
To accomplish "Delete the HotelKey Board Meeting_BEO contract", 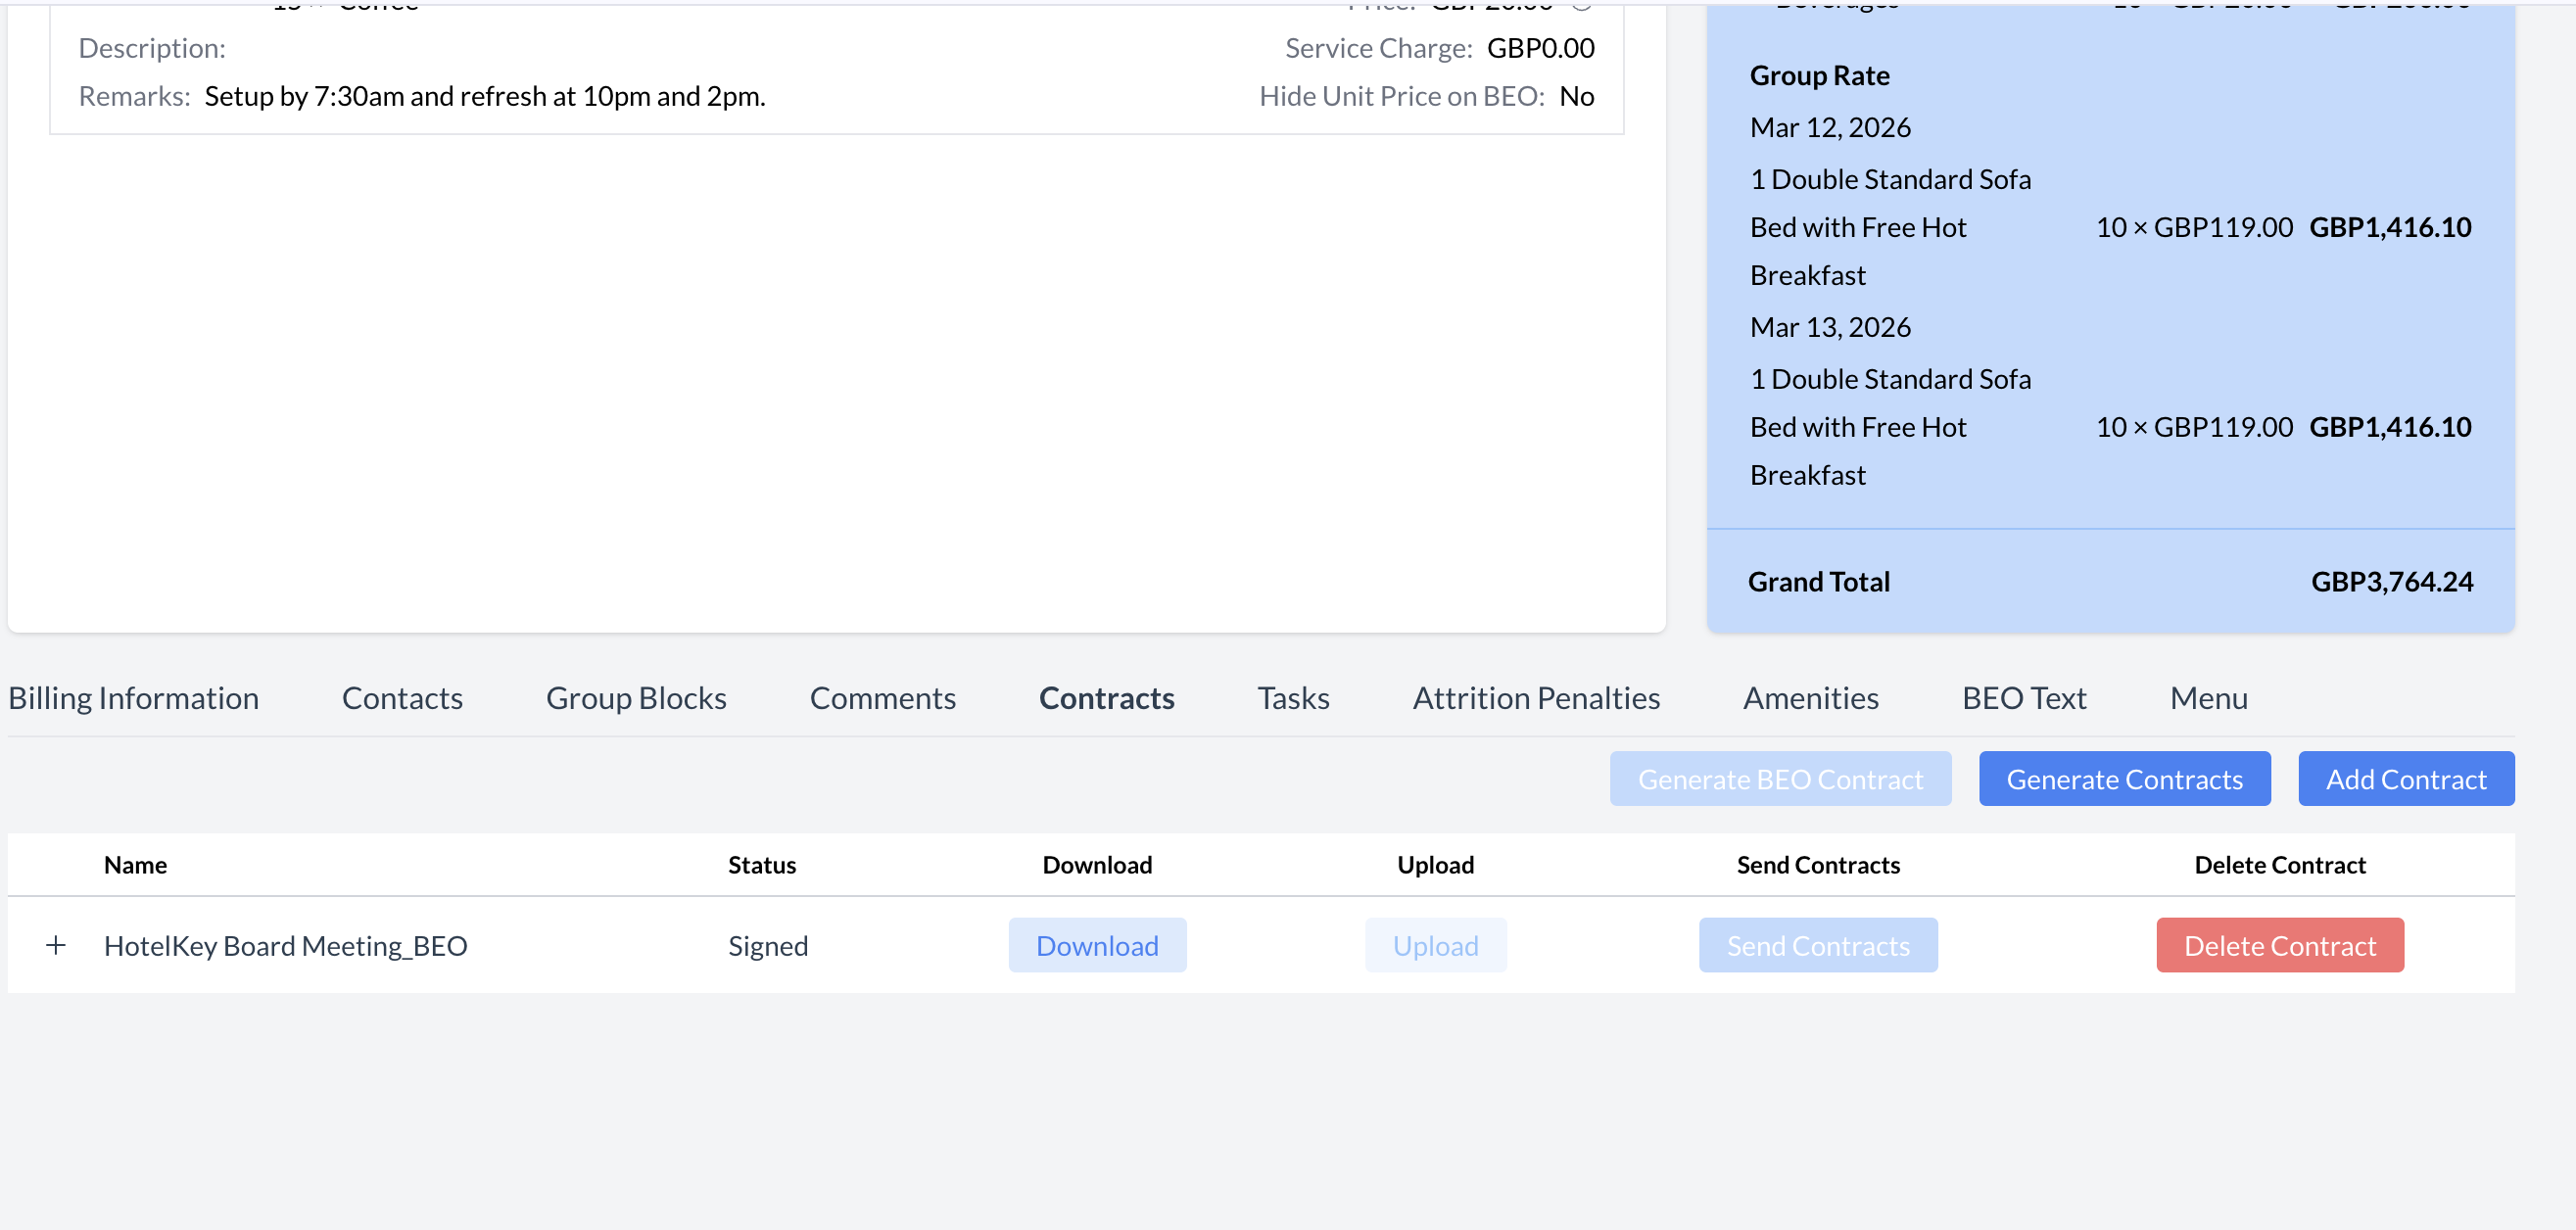I will click(x=2279, y=945).
